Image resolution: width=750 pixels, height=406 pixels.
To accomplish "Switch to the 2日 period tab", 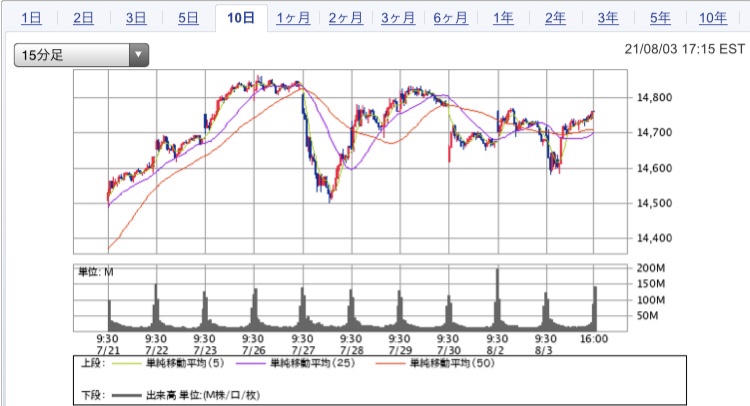I will [x=83, y=18].
